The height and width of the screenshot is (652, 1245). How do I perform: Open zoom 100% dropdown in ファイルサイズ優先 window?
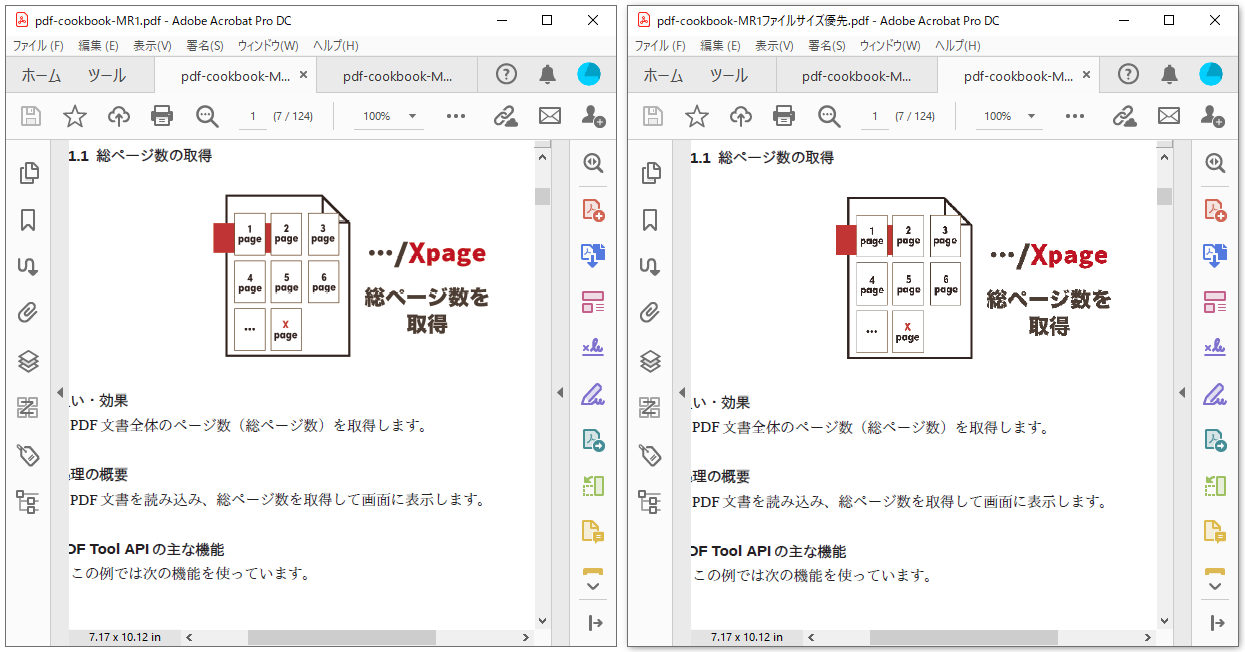click(x=1034, y=116)
